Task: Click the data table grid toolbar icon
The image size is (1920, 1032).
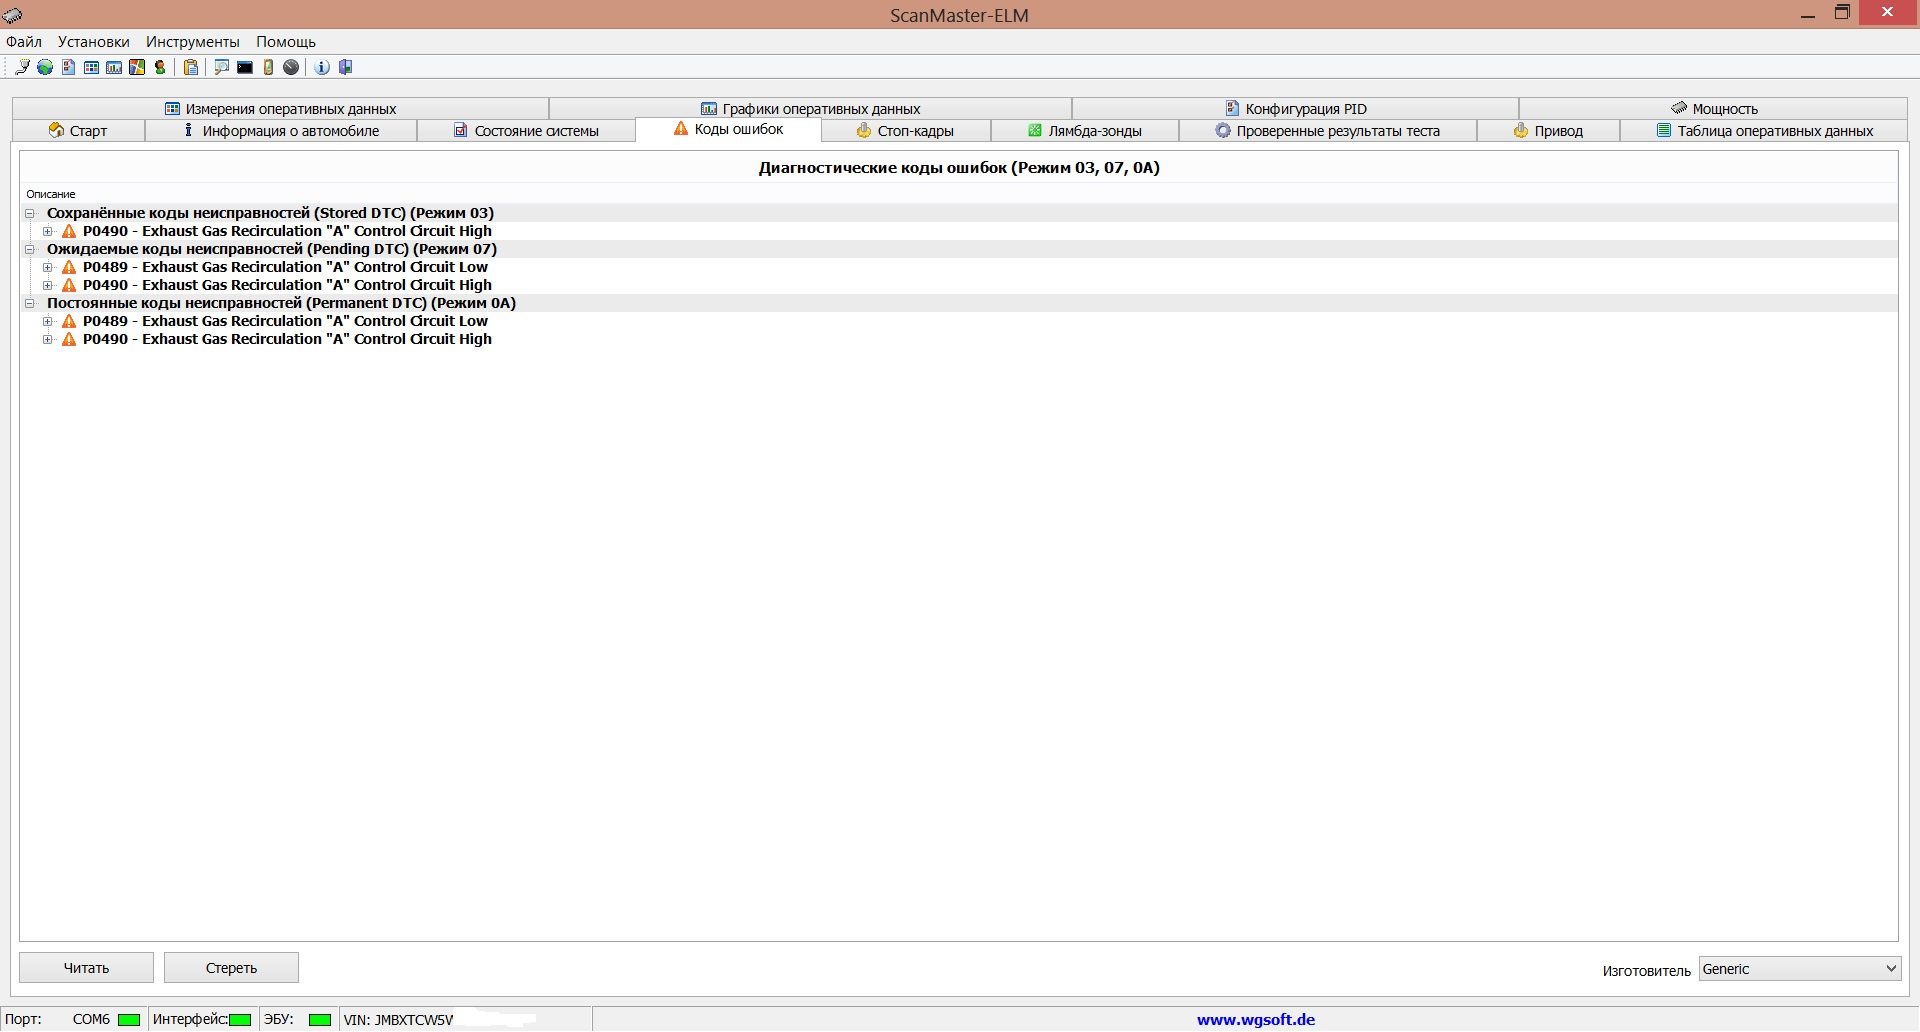Action: (x=91, y=67)
